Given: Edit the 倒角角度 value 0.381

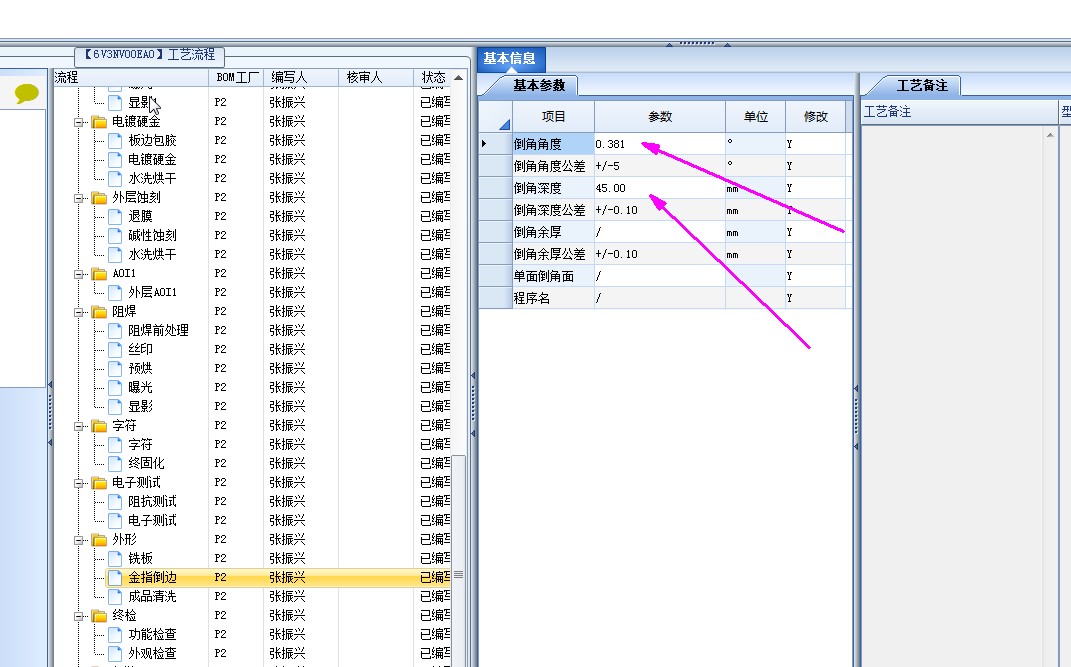Looking at the screenshot, I should (x=660, y=144).
